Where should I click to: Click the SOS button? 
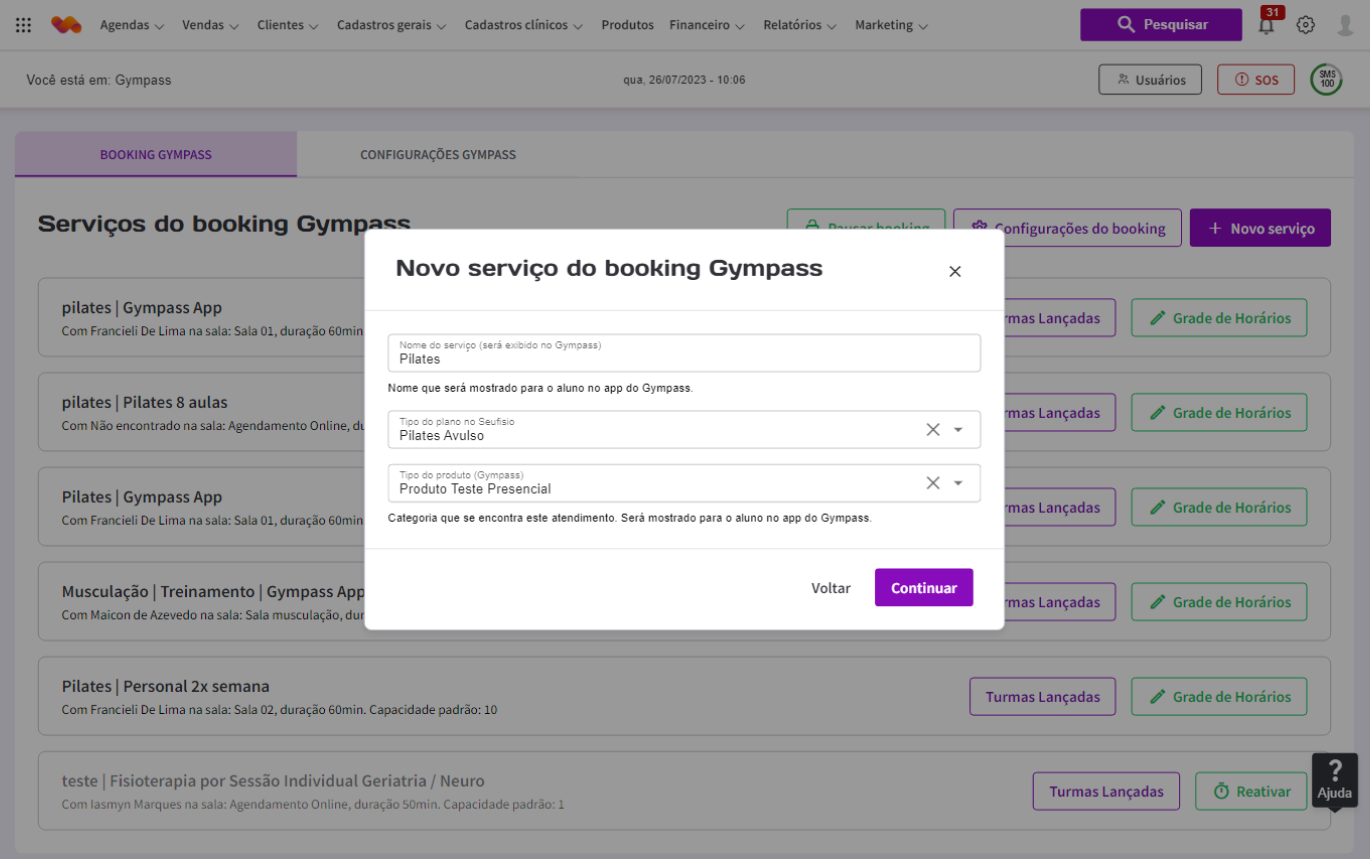1256,80
